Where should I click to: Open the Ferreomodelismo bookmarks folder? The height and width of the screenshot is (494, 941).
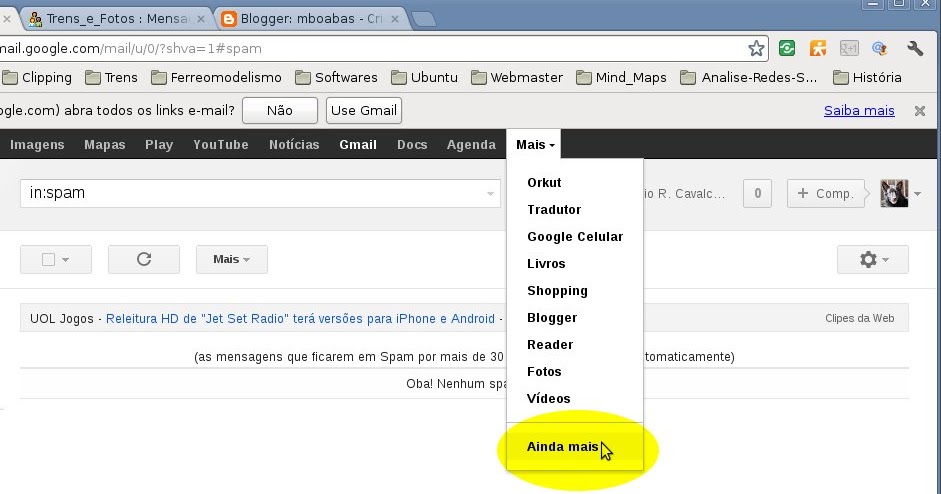pyautogui.click(x=216, y=77)
